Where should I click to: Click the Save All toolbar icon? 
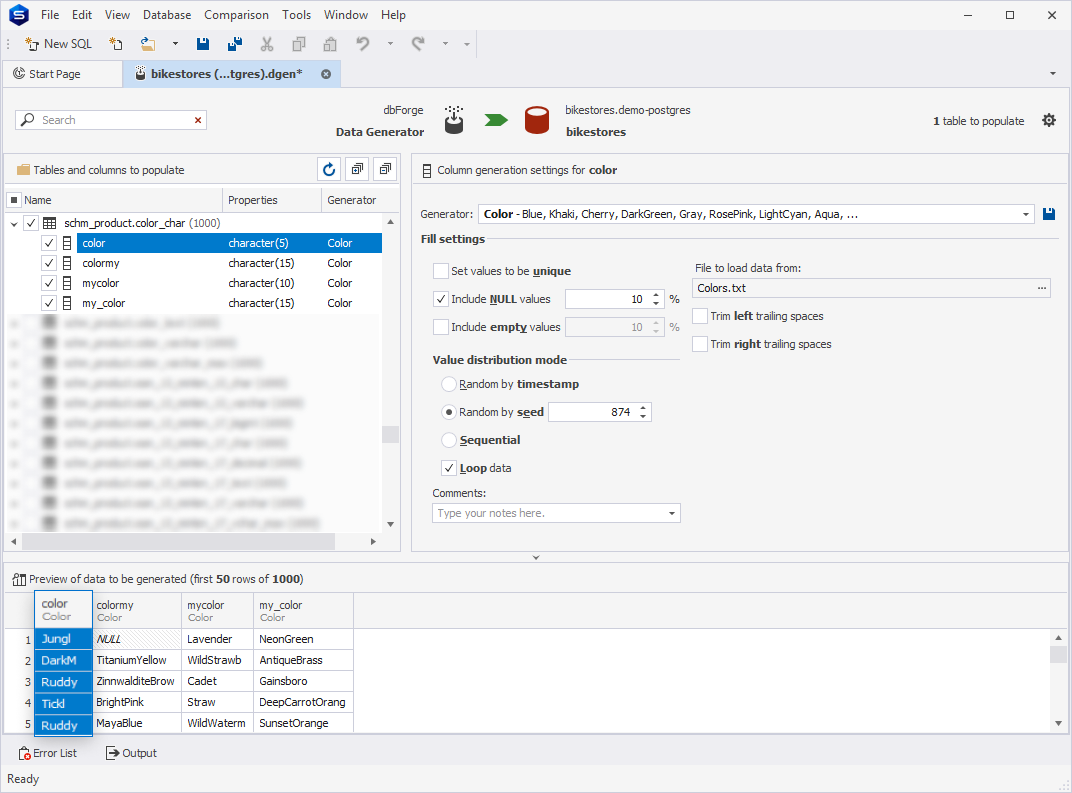tap(235, 44)
